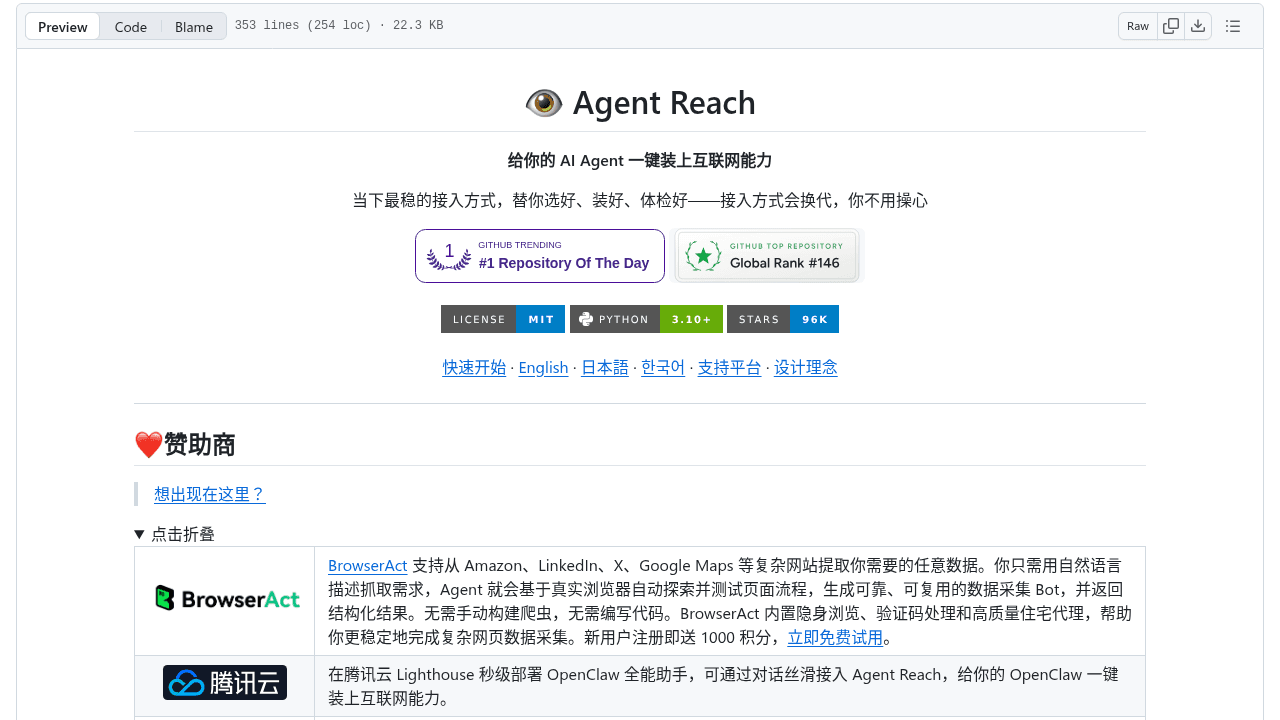Viewport: 1280px width, 720px height.
Task: Follow the 想出现在这里？ link
Action: point(210,494)
